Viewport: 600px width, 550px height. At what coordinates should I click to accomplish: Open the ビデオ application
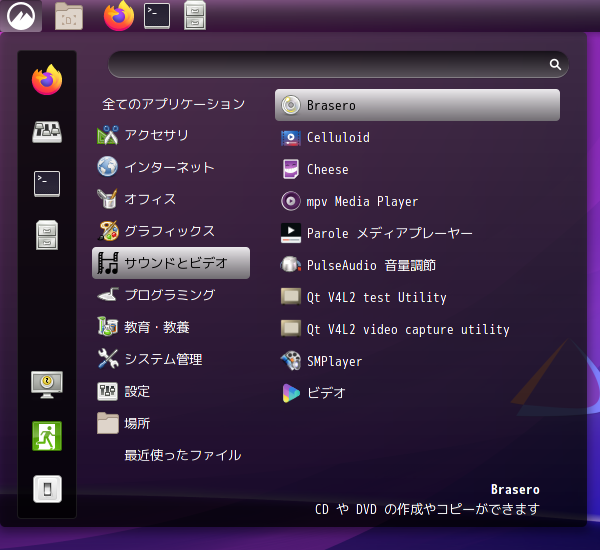click(417, 393)
